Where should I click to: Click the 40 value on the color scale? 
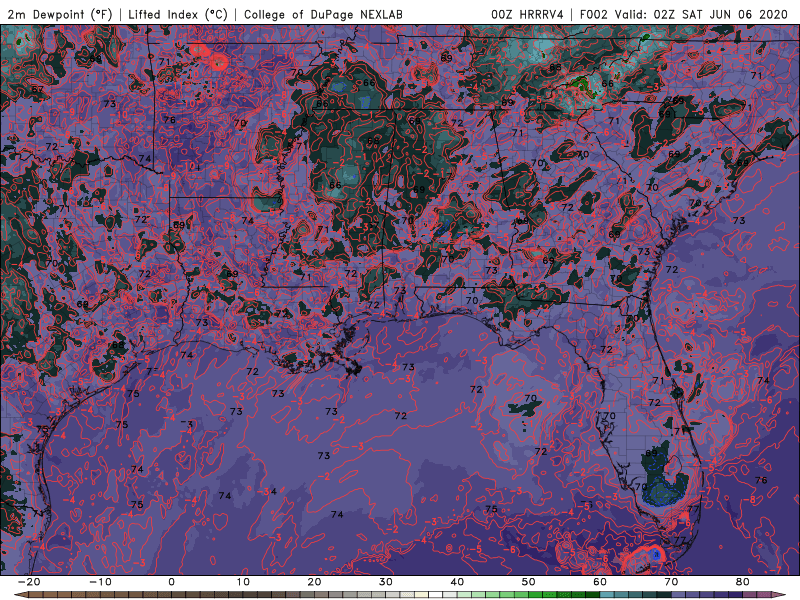(x=457, y=582)
